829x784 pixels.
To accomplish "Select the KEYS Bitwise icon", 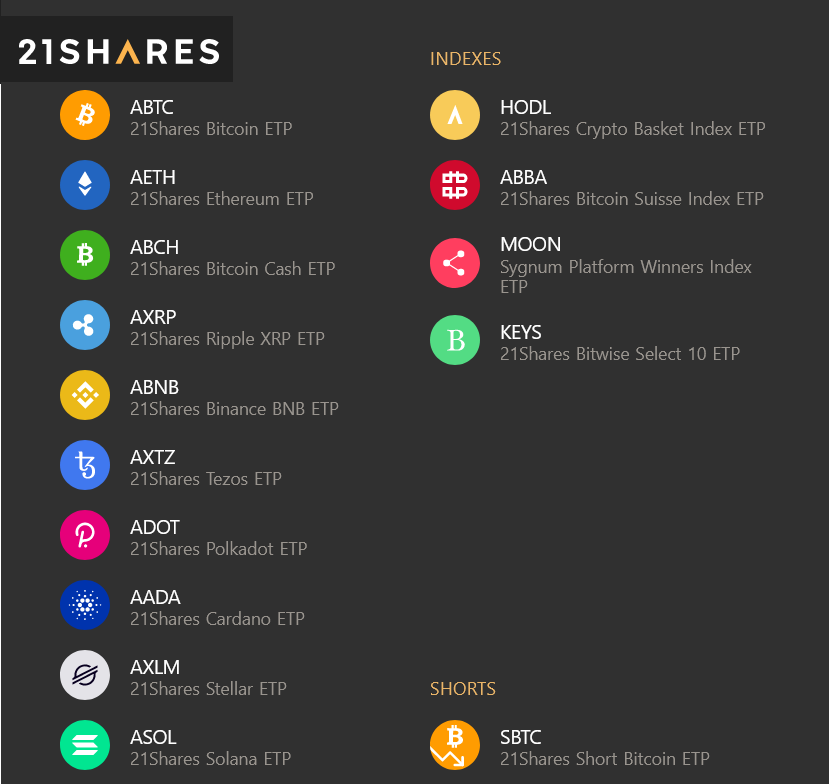I will click(455, 340).
